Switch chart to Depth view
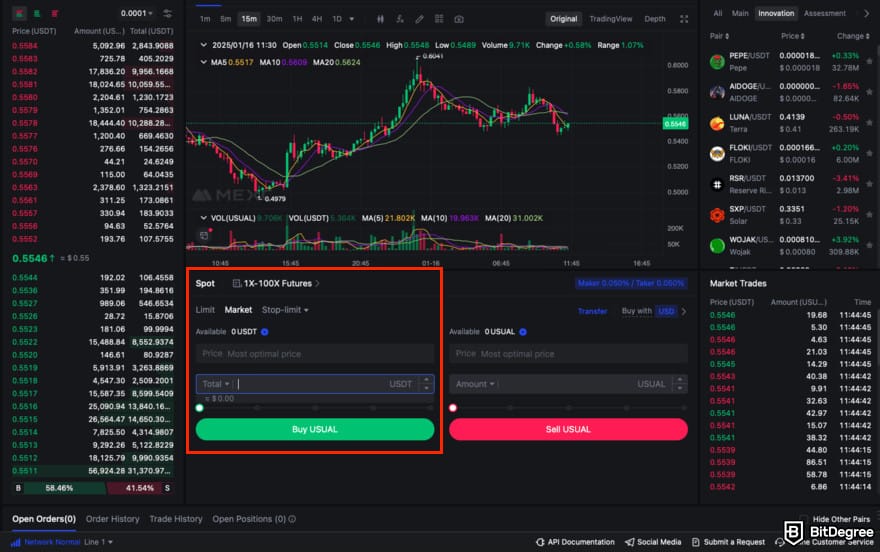Viewport: 880px width, 552px height. click(x=654, y=19)
